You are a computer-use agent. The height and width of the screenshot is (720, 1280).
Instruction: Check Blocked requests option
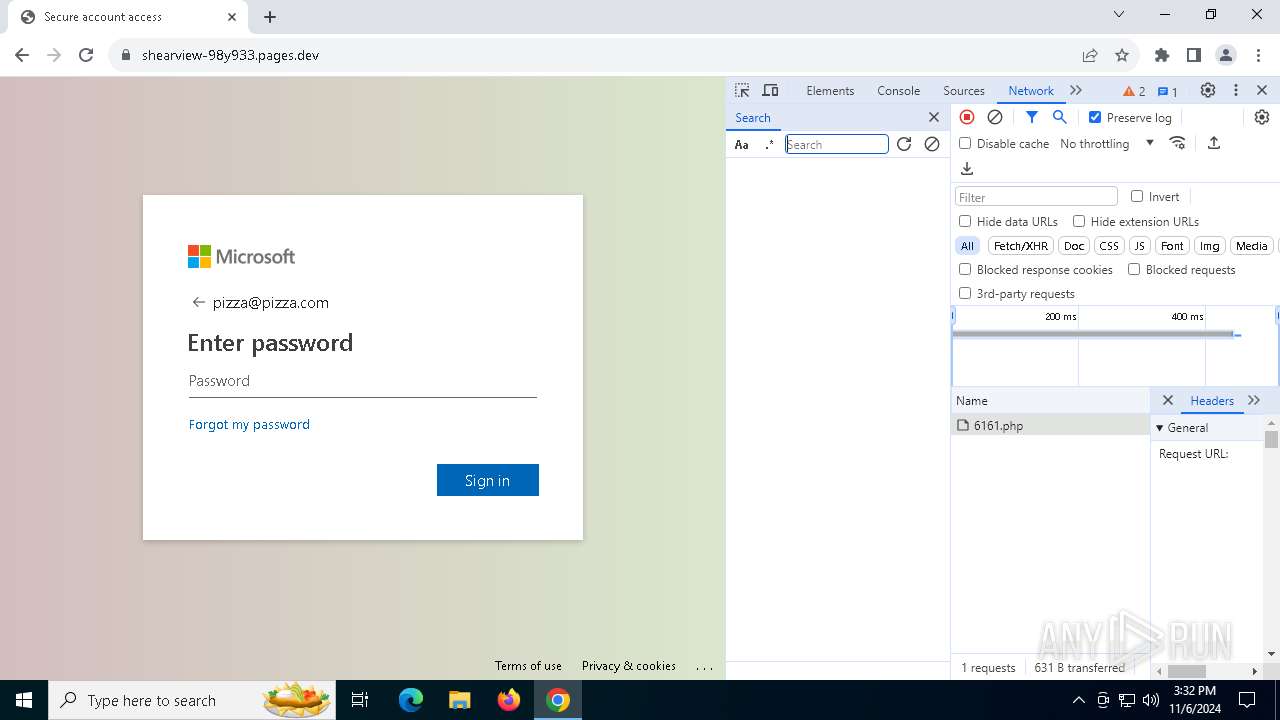point(1134,269)
